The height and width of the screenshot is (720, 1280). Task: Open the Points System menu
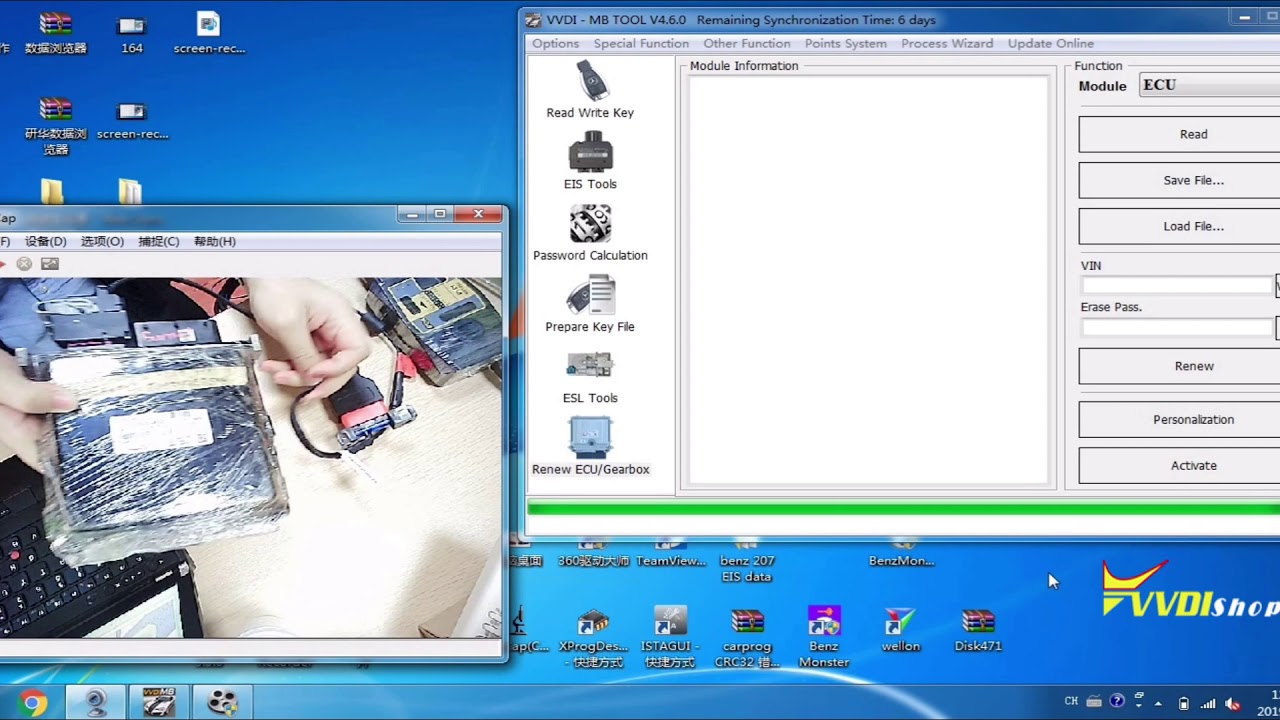pyautogui.click(x=846, y=43)
